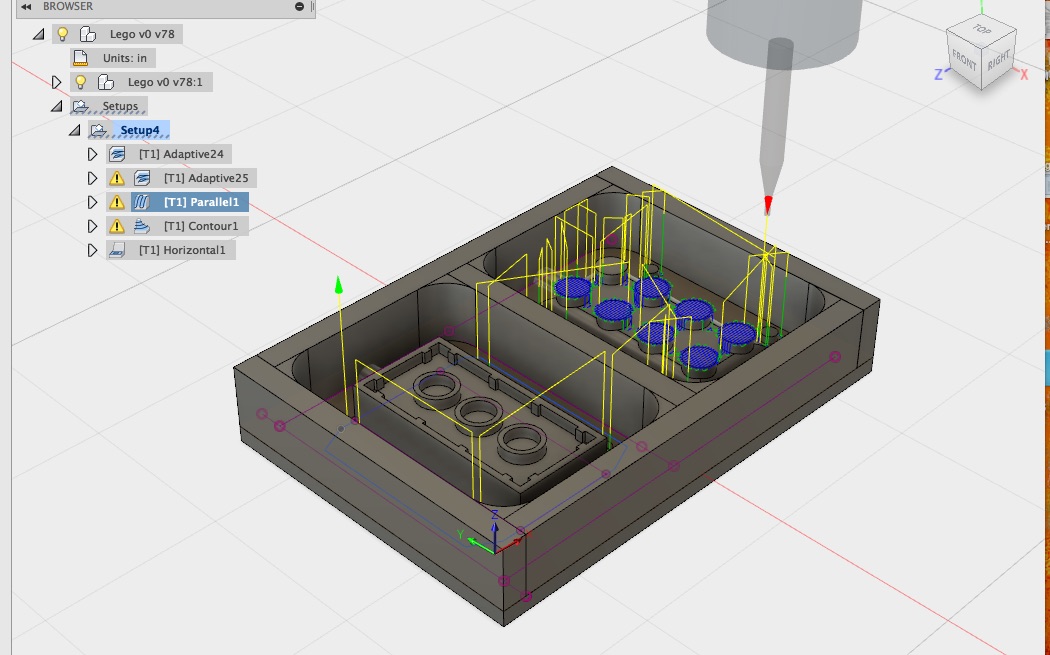
Task: Click the Horizontal1 toolpath icon
Action: [117, 250]
